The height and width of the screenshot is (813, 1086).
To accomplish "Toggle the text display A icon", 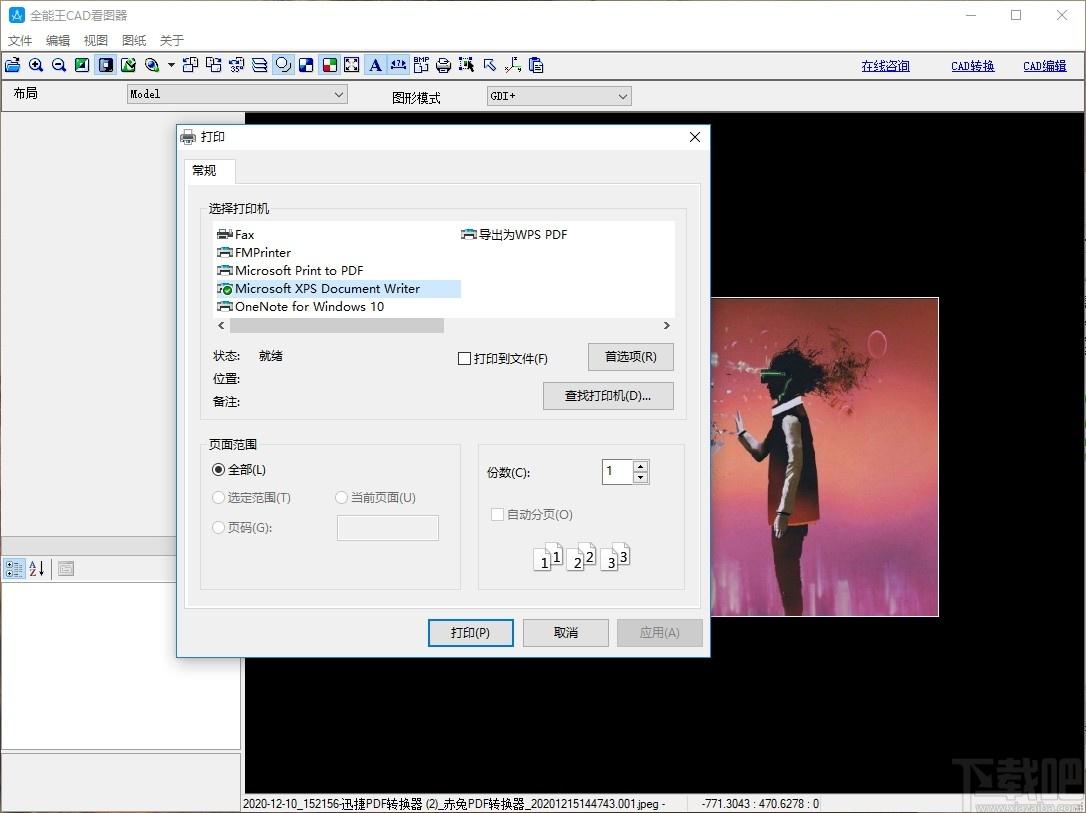I will tap(375, 65).
